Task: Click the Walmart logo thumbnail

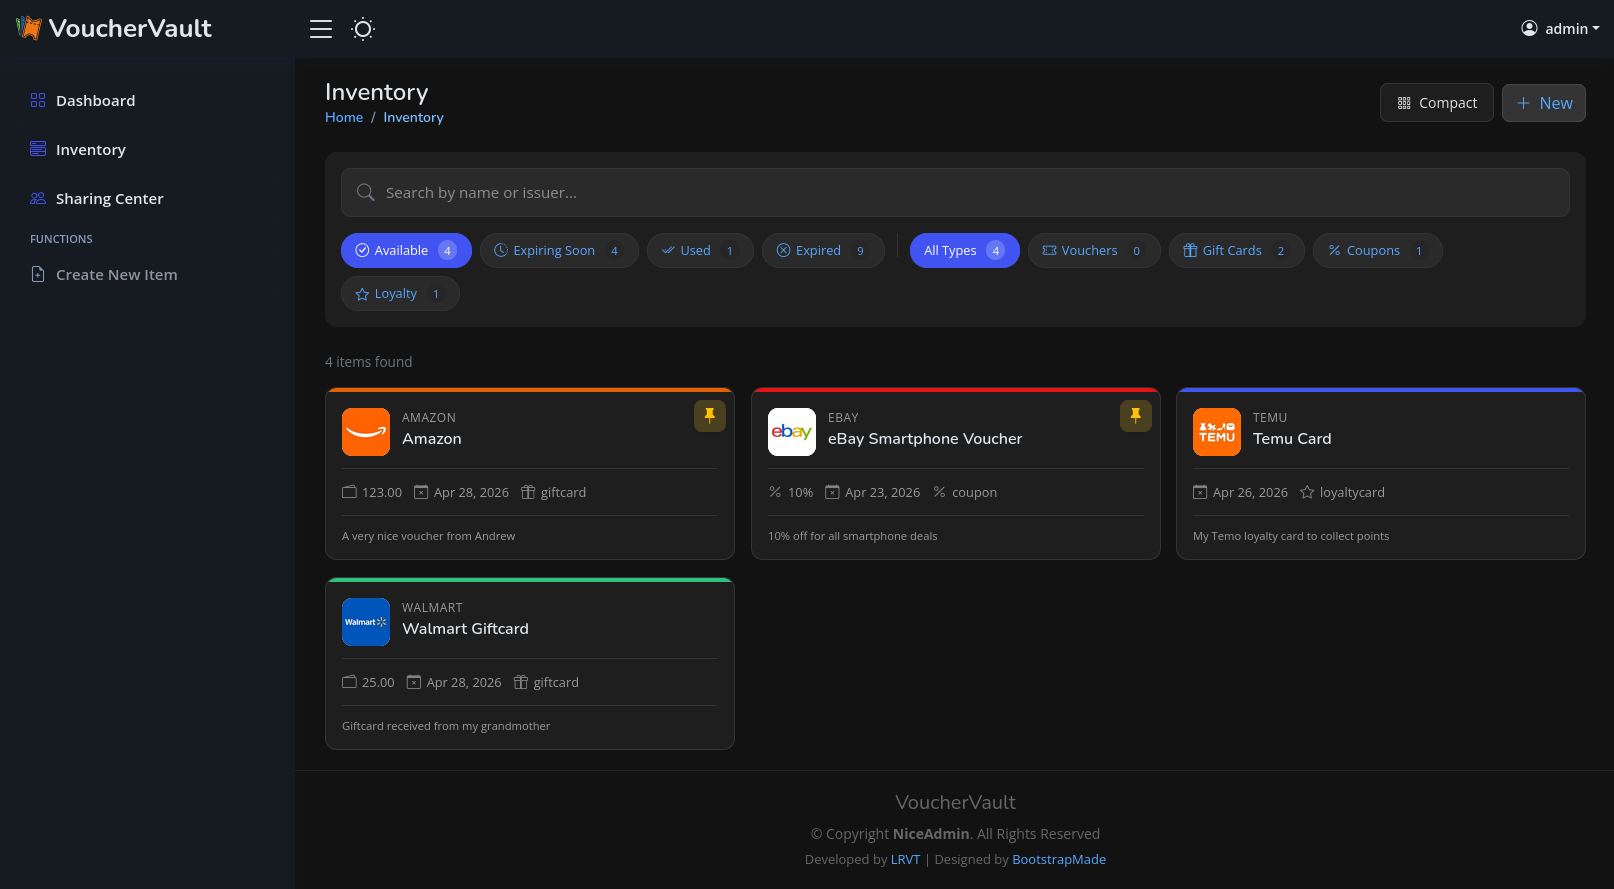Action: pos(366,622)
